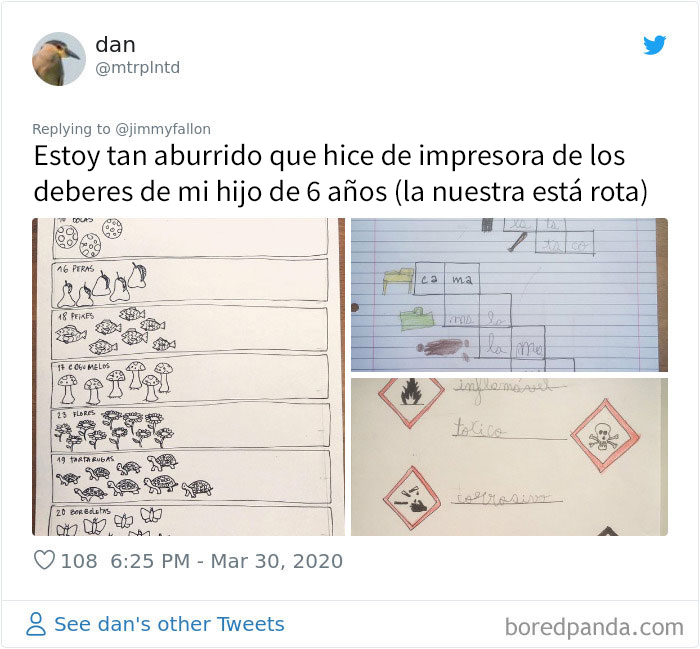Click the 17 cogumelos mushrooms row
Viewport: 700px width, 649px height.
[x=190, y=380]
